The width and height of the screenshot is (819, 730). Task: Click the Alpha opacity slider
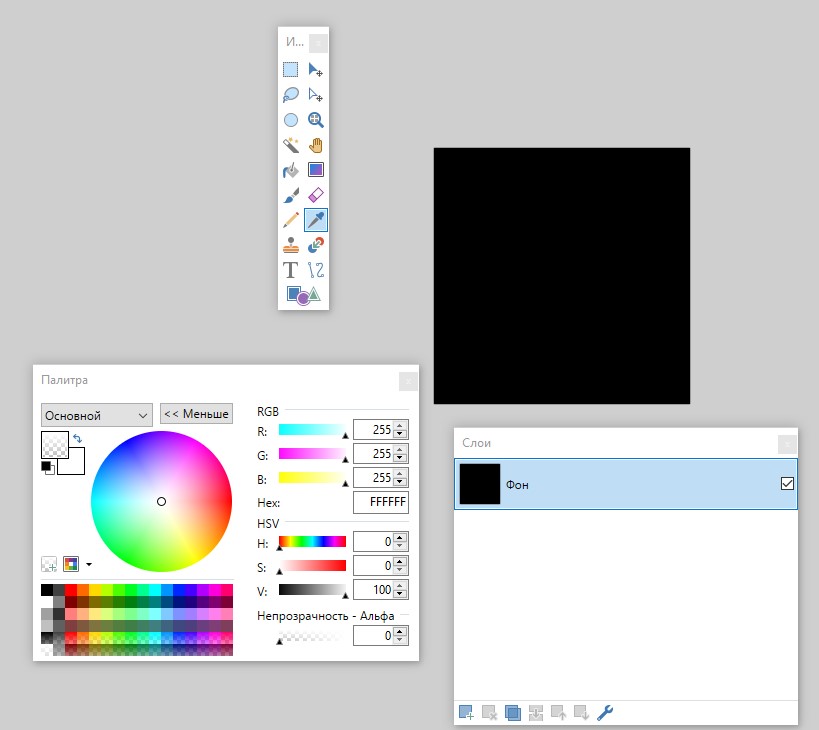click(310, 636)
